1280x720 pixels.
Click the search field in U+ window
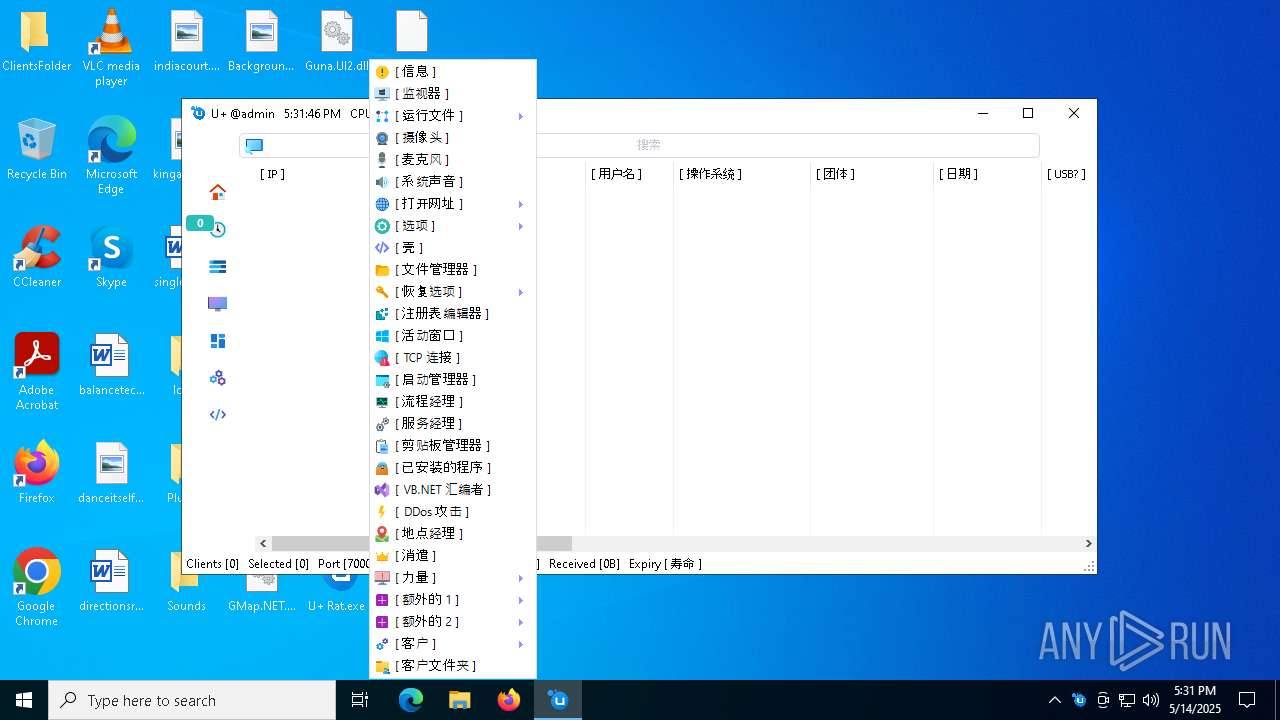pos(639,145)
